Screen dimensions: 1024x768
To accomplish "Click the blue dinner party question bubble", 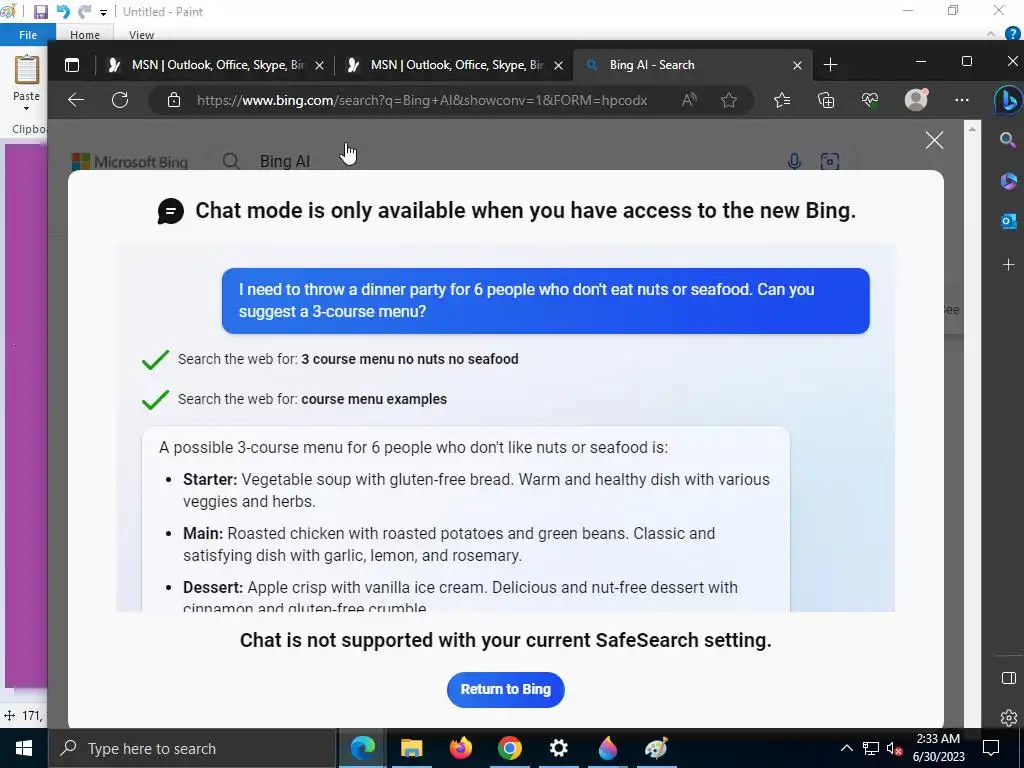I will 545,300.
